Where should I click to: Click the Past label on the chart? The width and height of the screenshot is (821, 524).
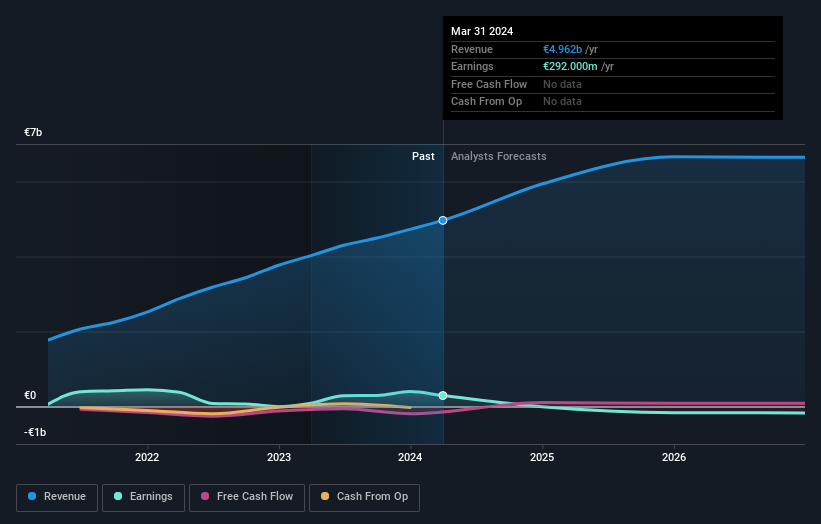click(x=423, y=156)
